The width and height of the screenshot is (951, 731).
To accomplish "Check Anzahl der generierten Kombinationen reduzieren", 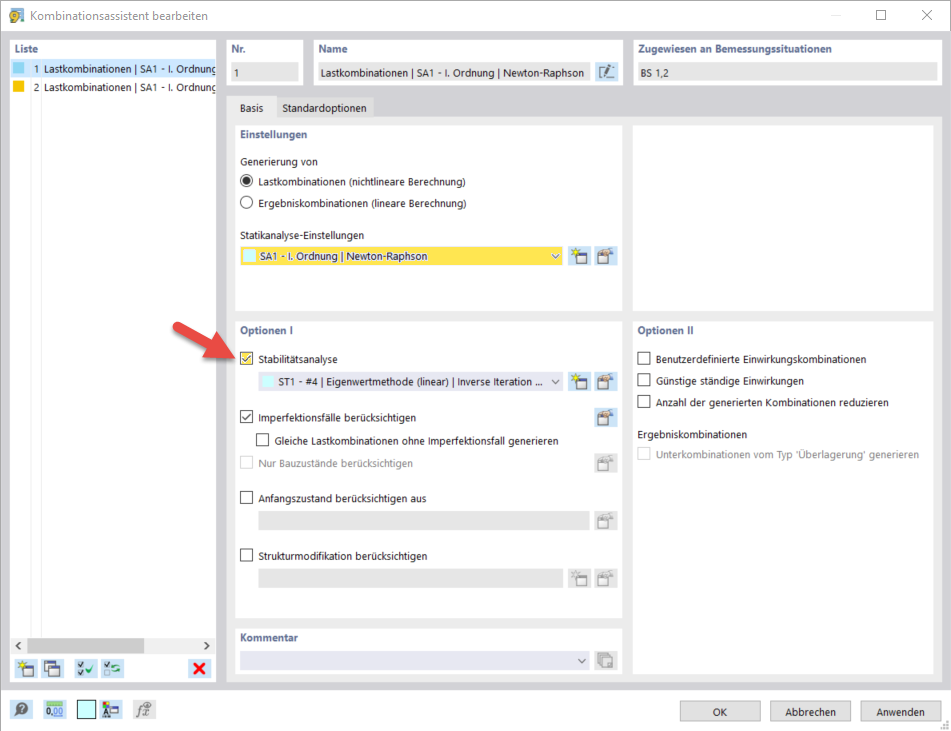I will [644, 402].
